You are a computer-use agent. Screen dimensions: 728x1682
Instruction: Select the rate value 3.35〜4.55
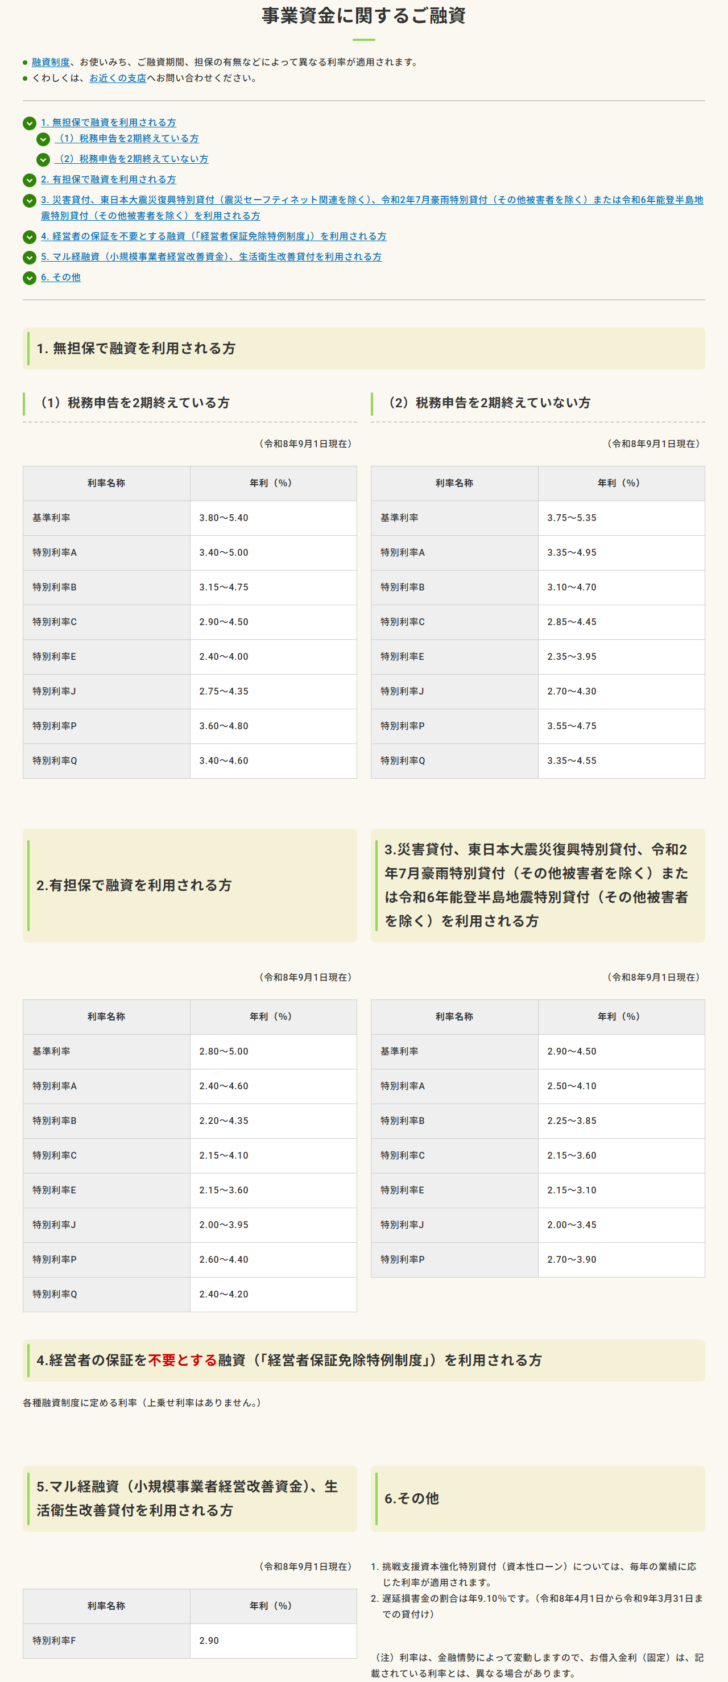click(572, 761)
